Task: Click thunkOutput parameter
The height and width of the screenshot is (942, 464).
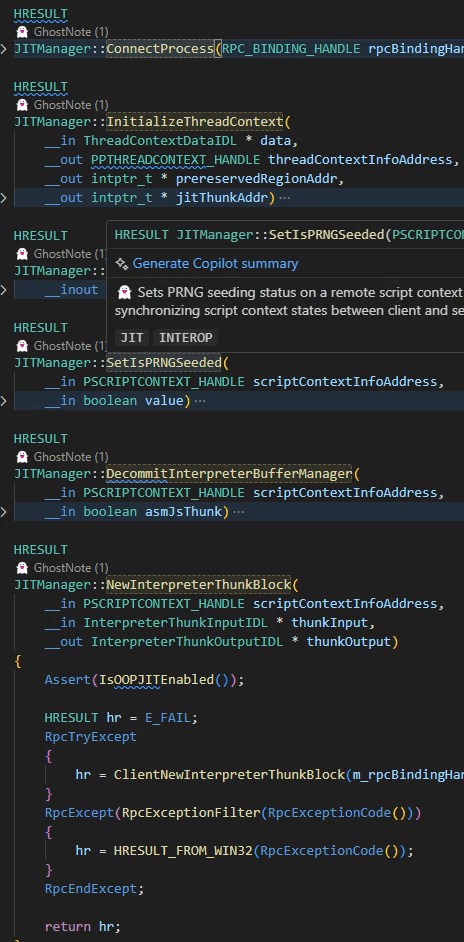Action: point(349,642)
